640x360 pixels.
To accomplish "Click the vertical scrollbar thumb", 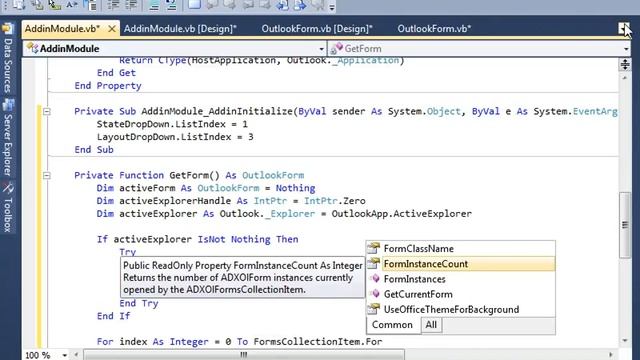I will pyautogui.click(x=625, y=224).
